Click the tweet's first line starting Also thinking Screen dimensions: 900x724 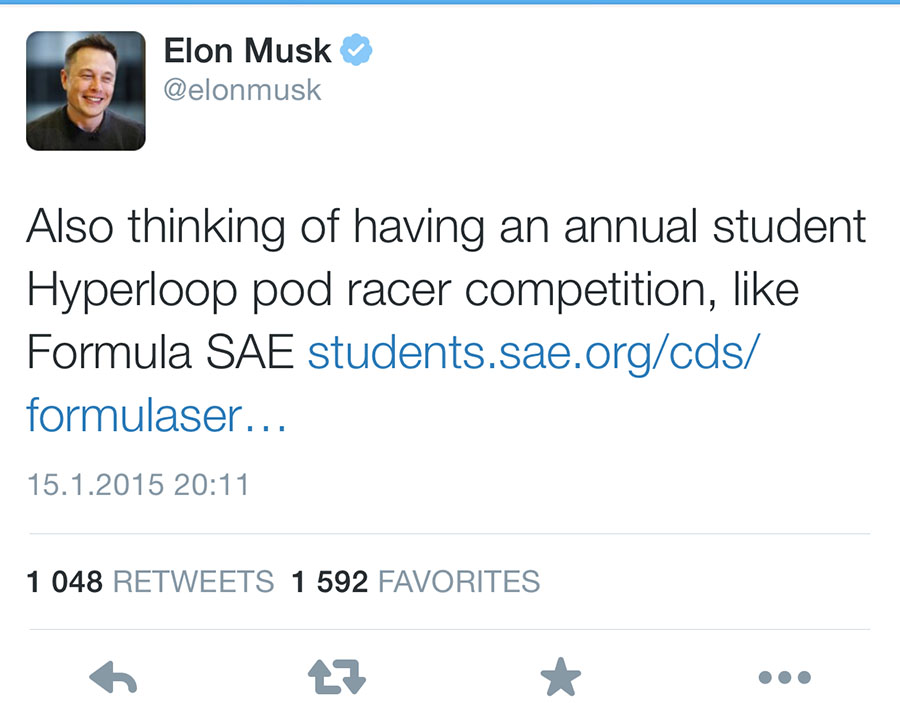pyautogui.click(x=447, y=228)
